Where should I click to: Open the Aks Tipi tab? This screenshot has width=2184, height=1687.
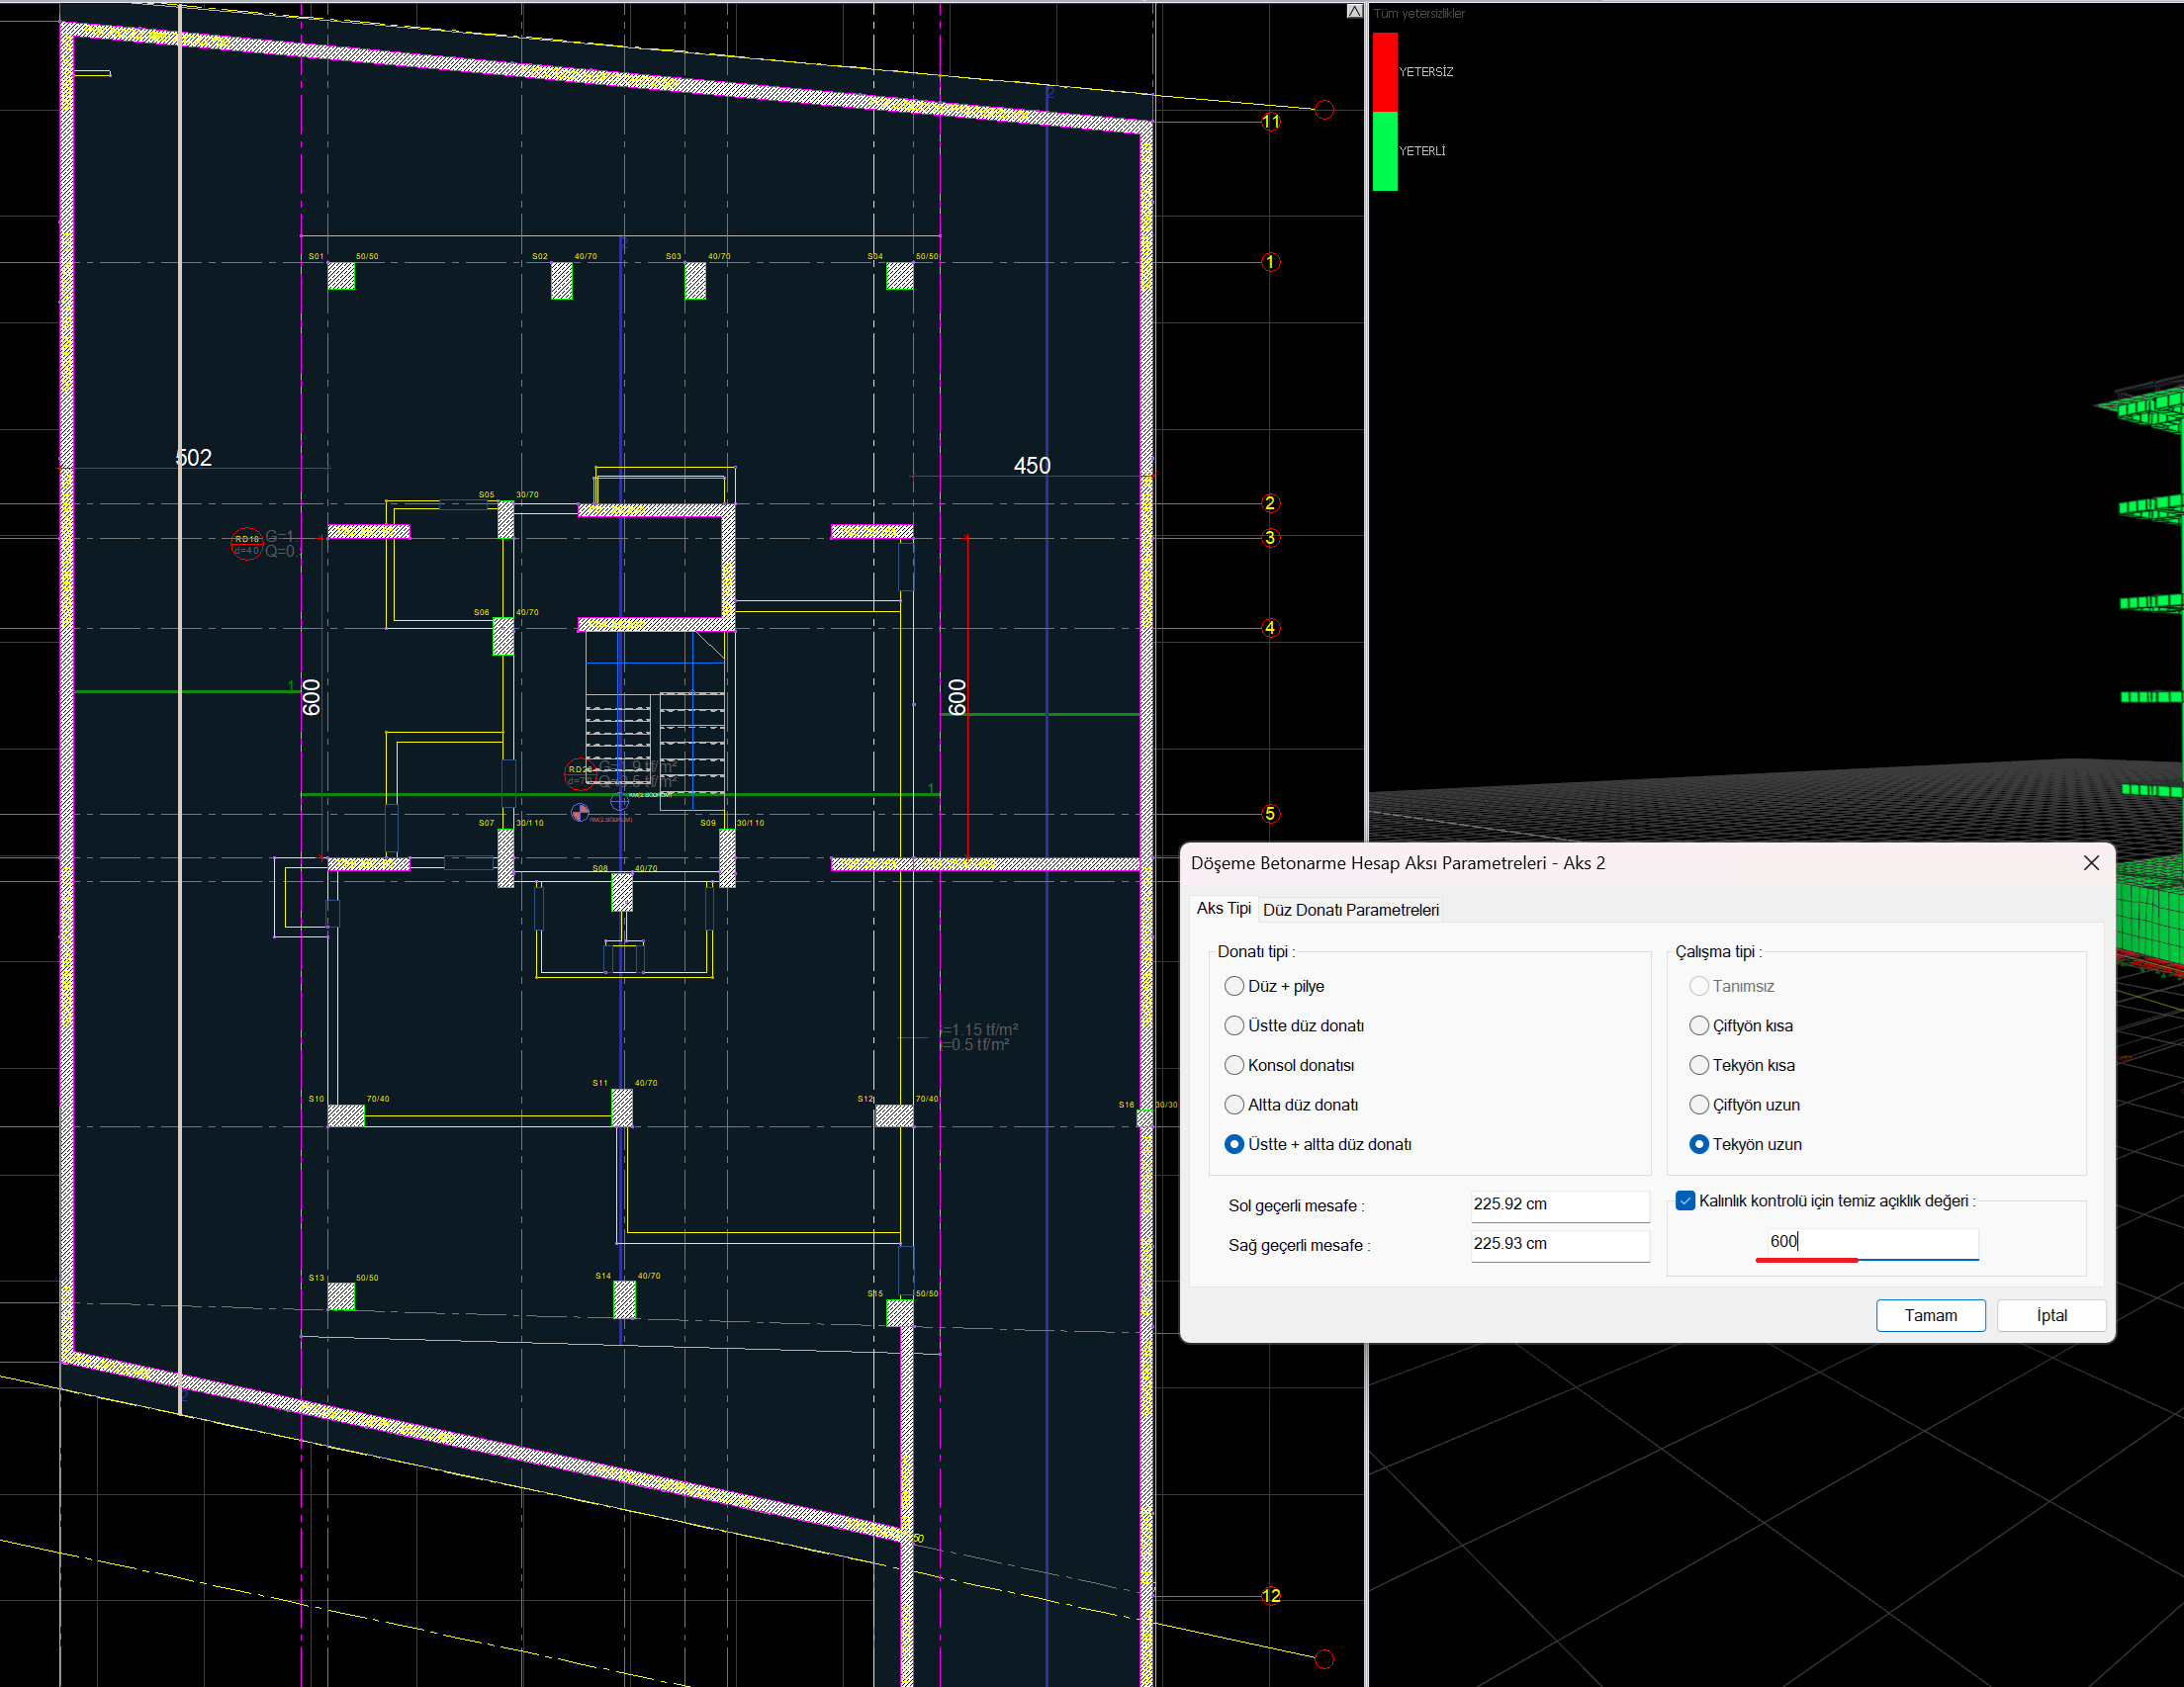point(1223,908)
